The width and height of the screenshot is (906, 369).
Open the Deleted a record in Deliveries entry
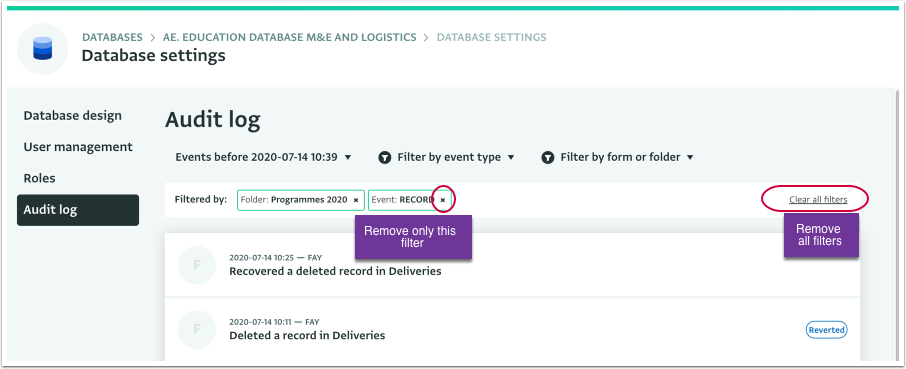point(513,329)
